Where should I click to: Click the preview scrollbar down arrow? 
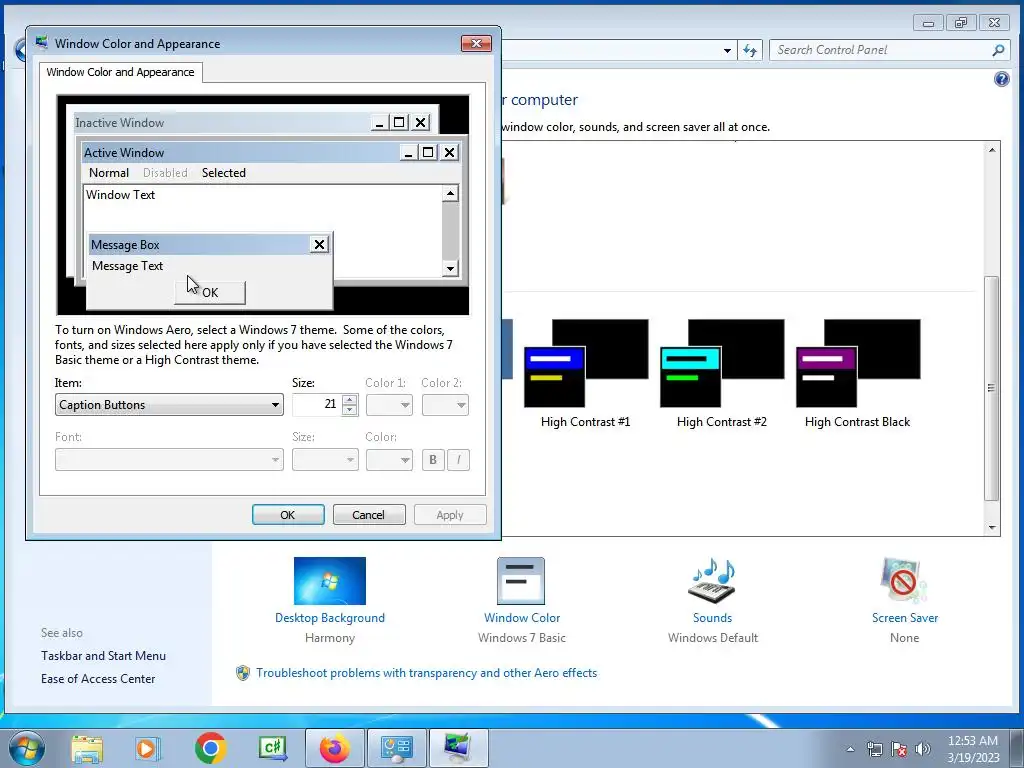tap(450, 268)
